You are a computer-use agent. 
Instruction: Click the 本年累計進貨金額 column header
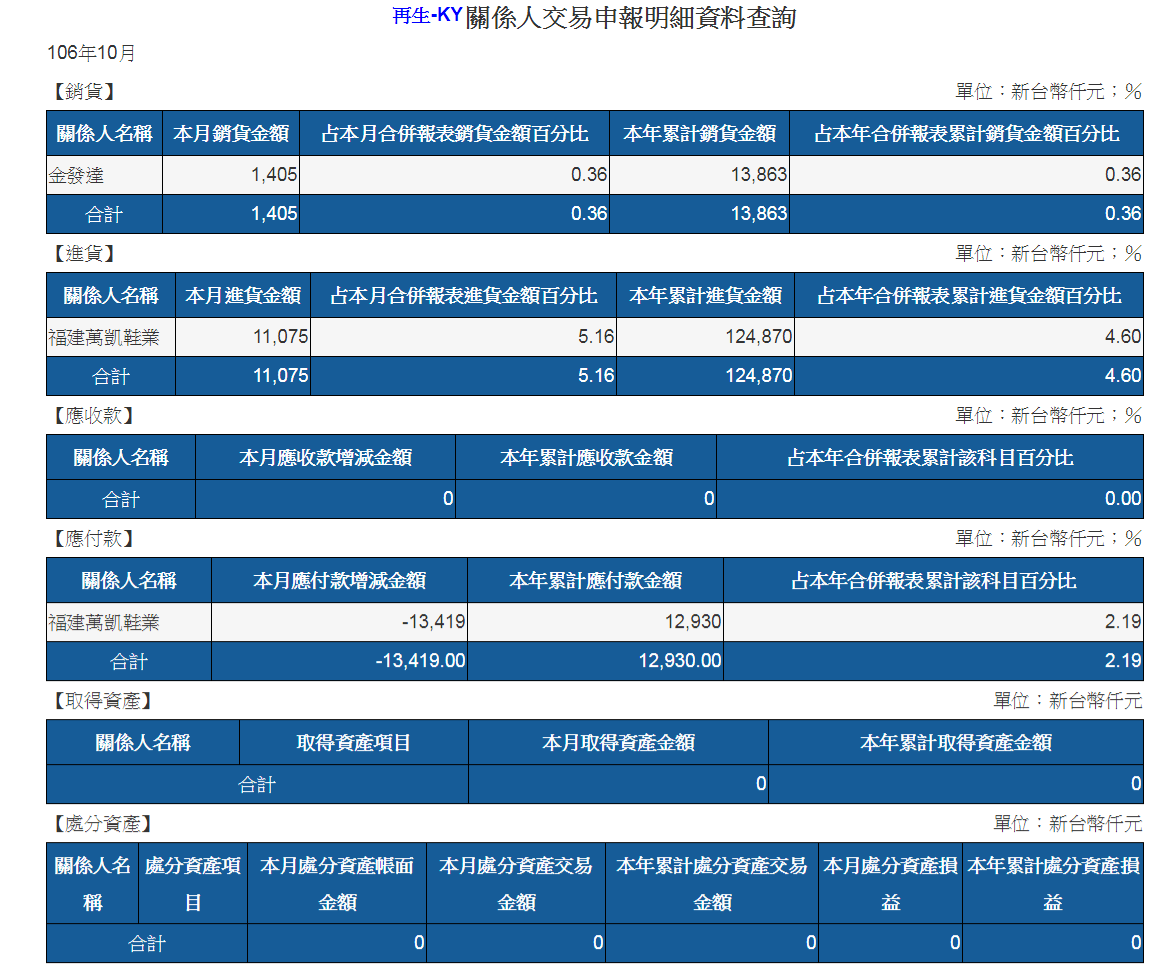coord(706,296)
